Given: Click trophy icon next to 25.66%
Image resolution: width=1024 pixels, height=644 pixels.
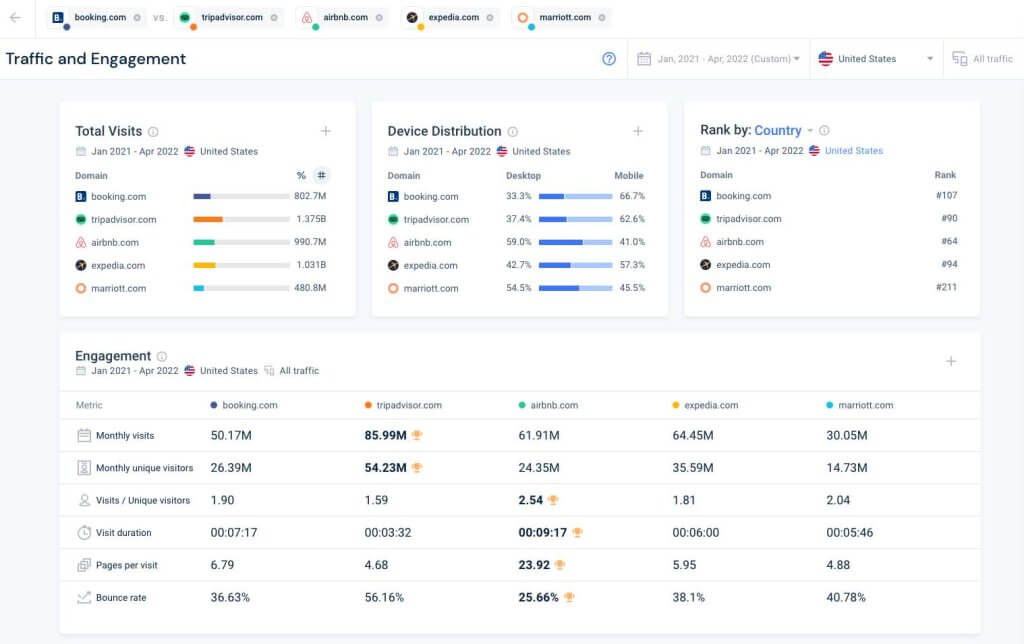Looking at the screenshot, I should [569, 597].
